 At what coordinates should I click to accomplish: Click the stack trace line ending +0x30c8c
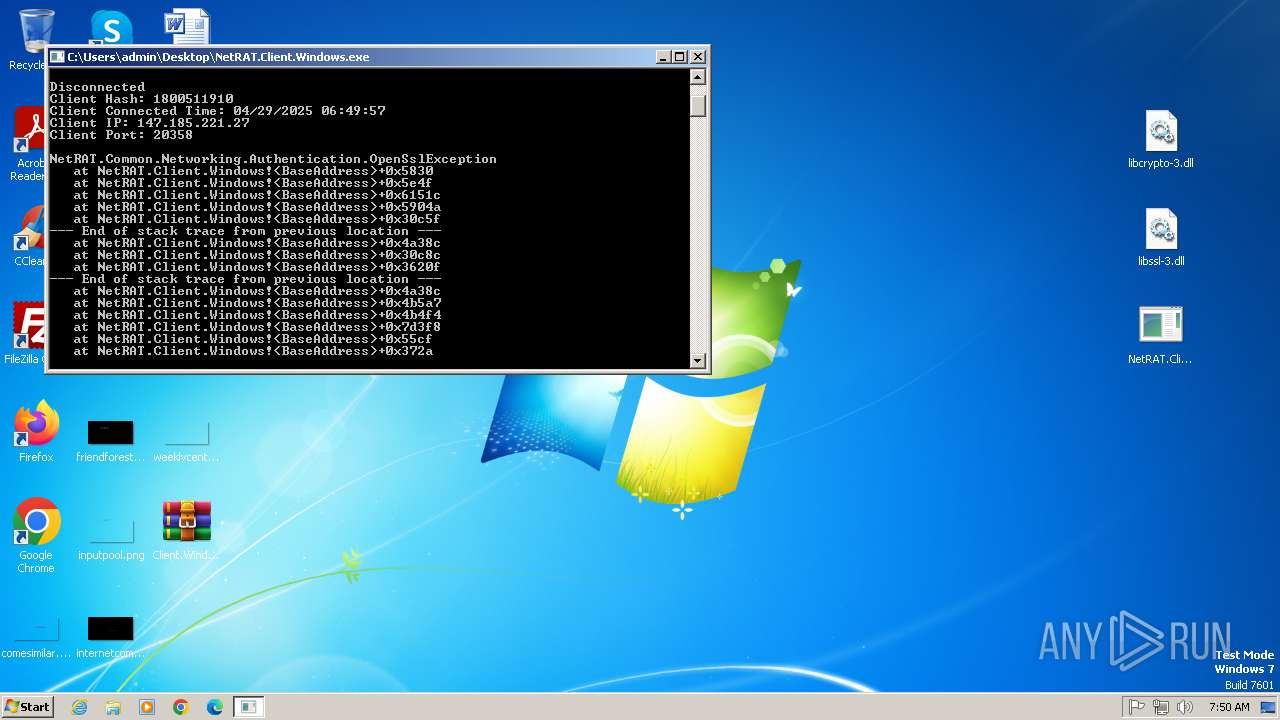pos(257,255)
